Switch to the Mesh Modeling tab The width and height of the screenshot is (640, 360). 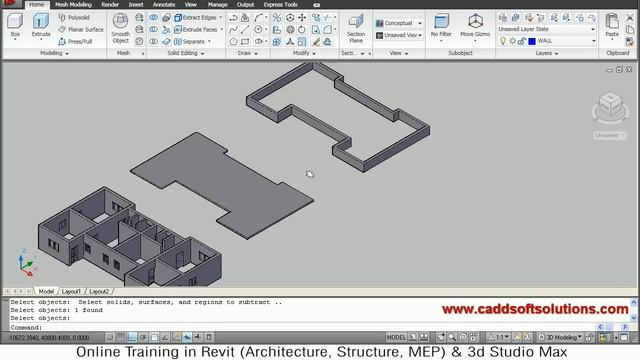click(x=73, y=4)
